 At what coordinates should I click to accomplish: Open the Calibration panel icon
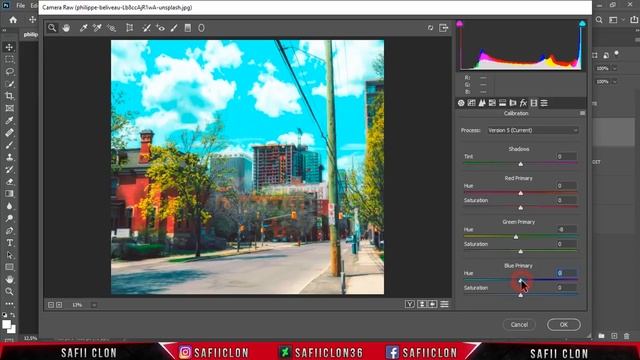point(534,103)
